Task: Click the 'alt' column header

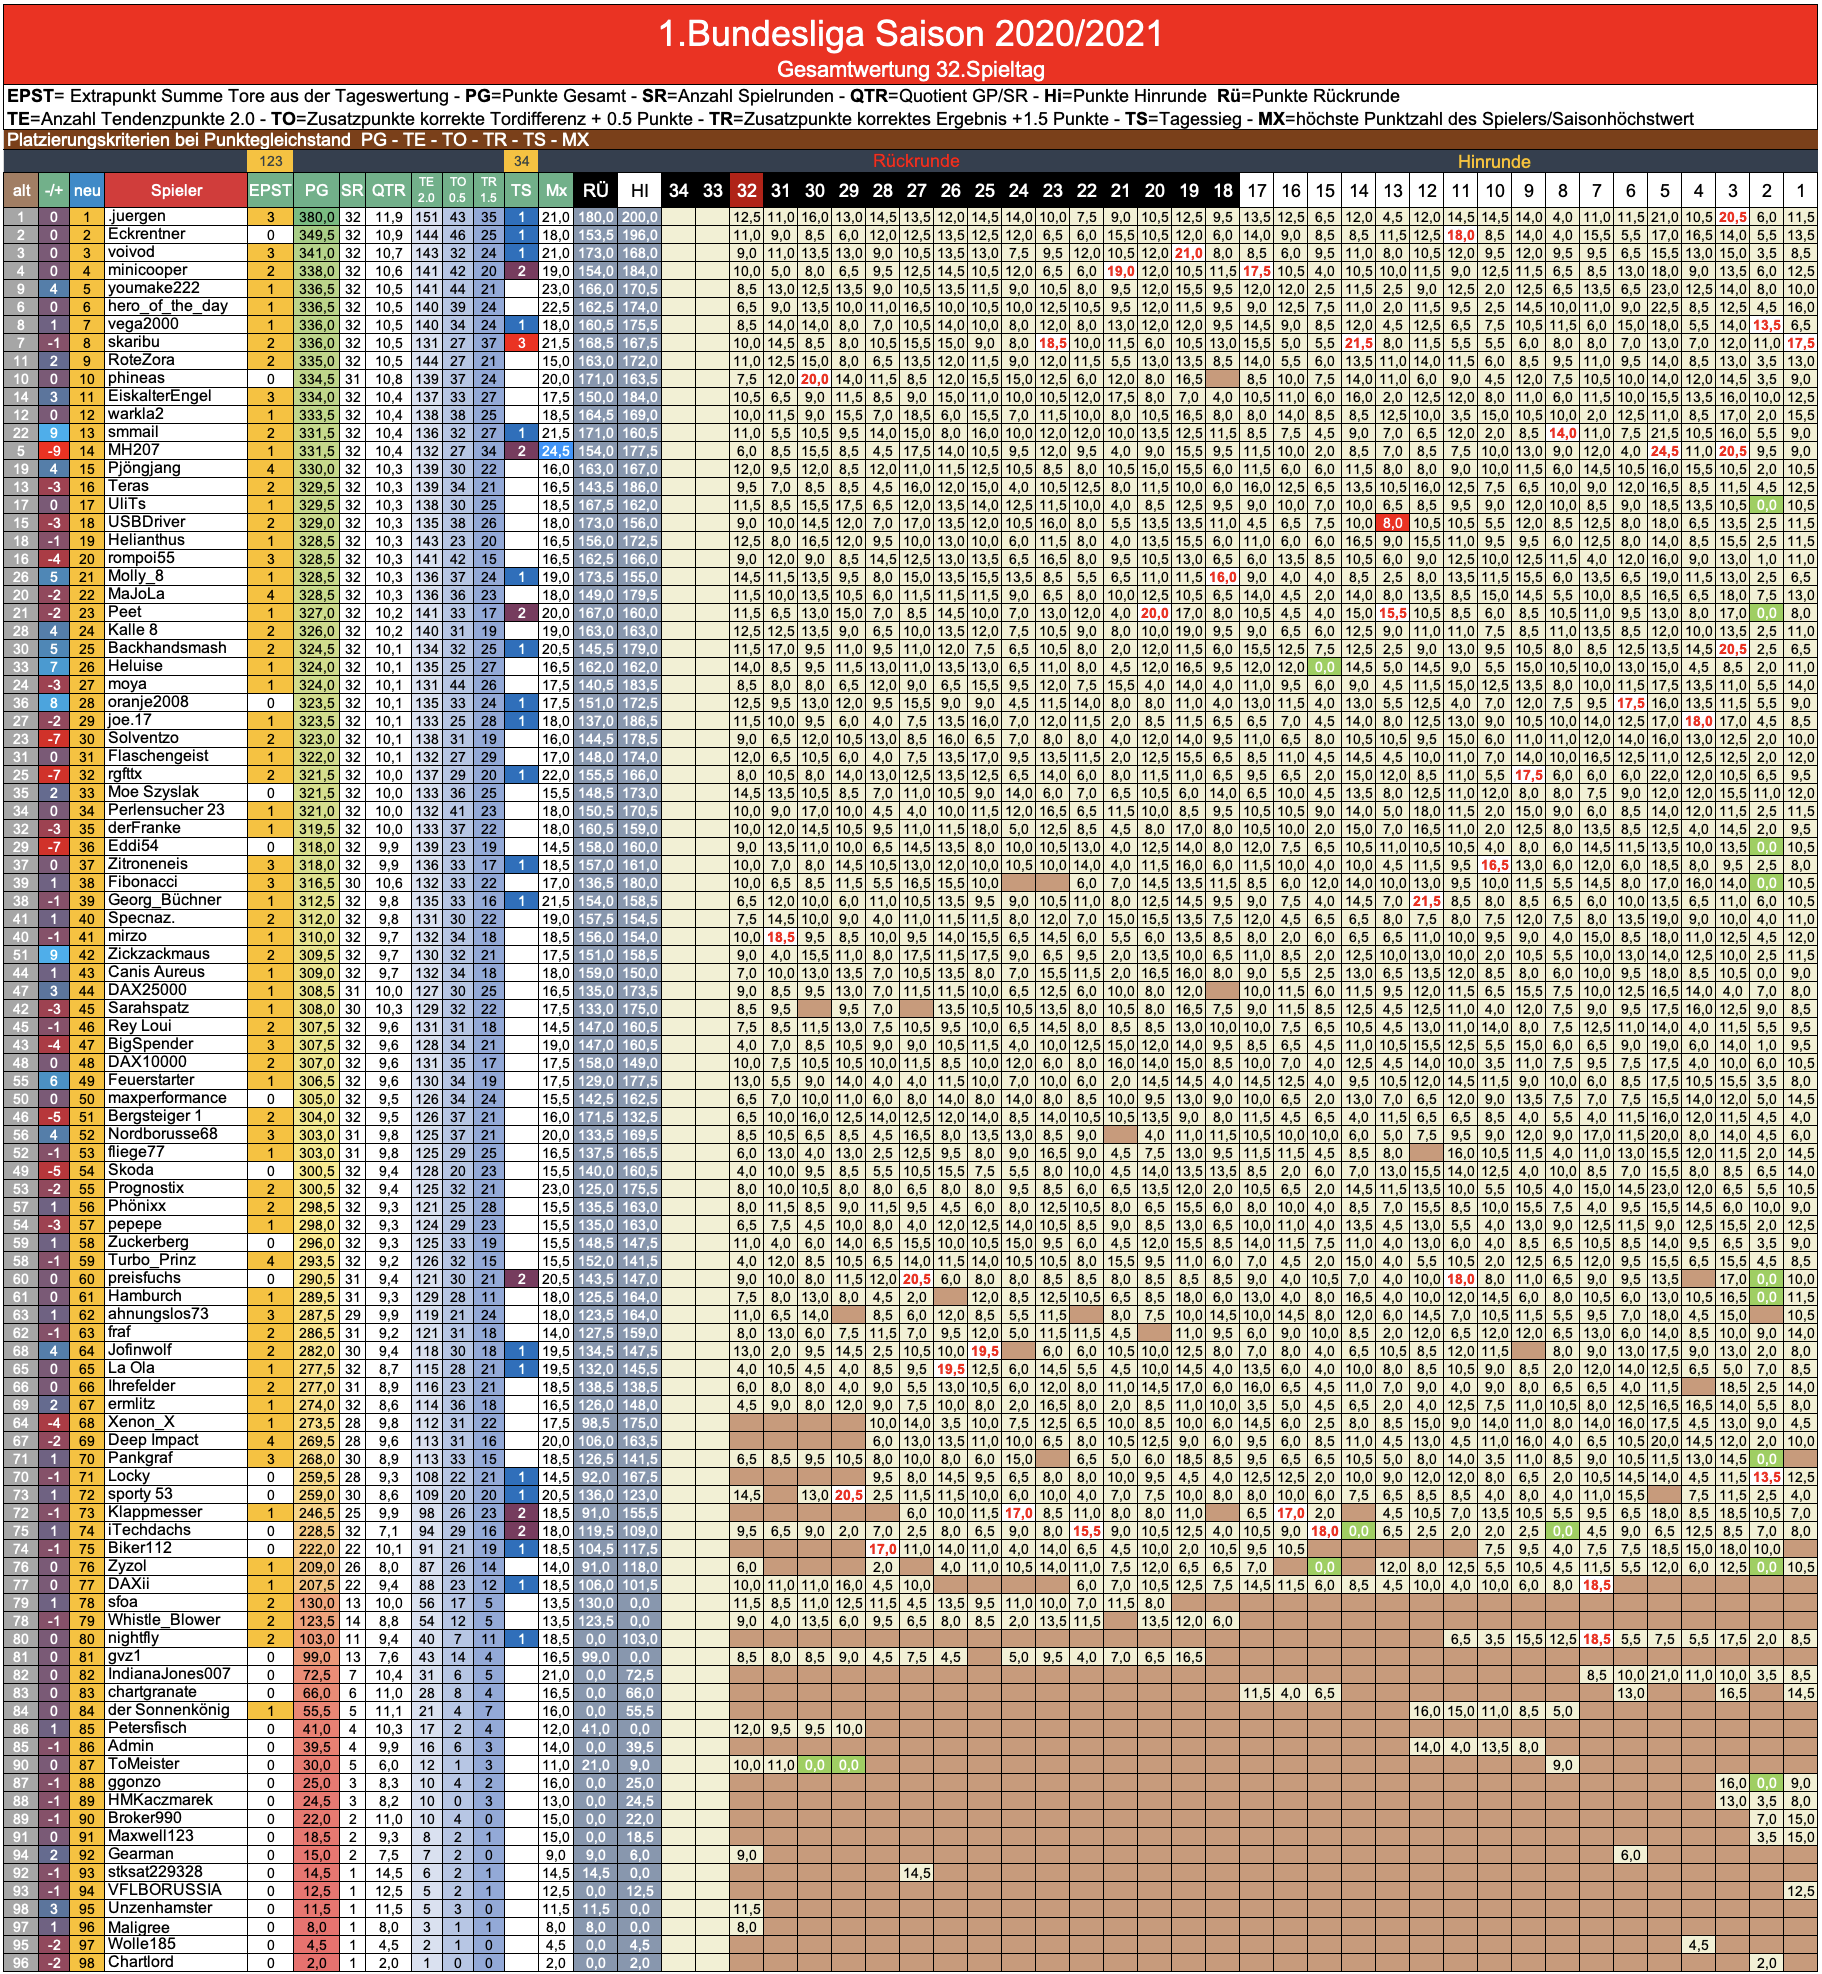Action: [x=21, y=190]
